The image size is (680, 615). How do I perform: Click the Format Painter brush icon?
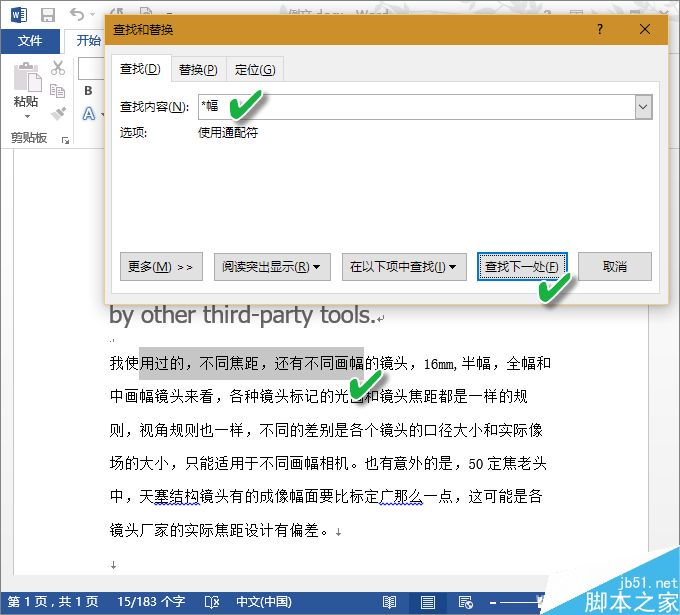pyautogui.click(x=58, y=113)
